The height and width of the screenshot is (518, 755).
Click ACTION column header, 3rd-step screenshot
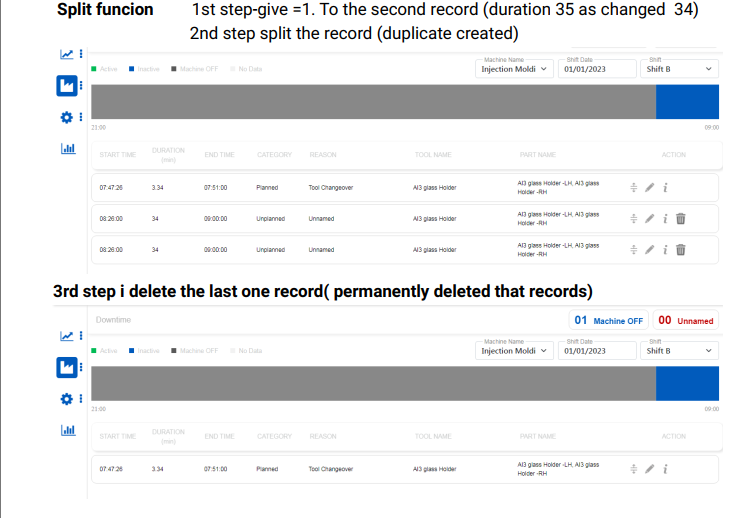tap(674, 436)
